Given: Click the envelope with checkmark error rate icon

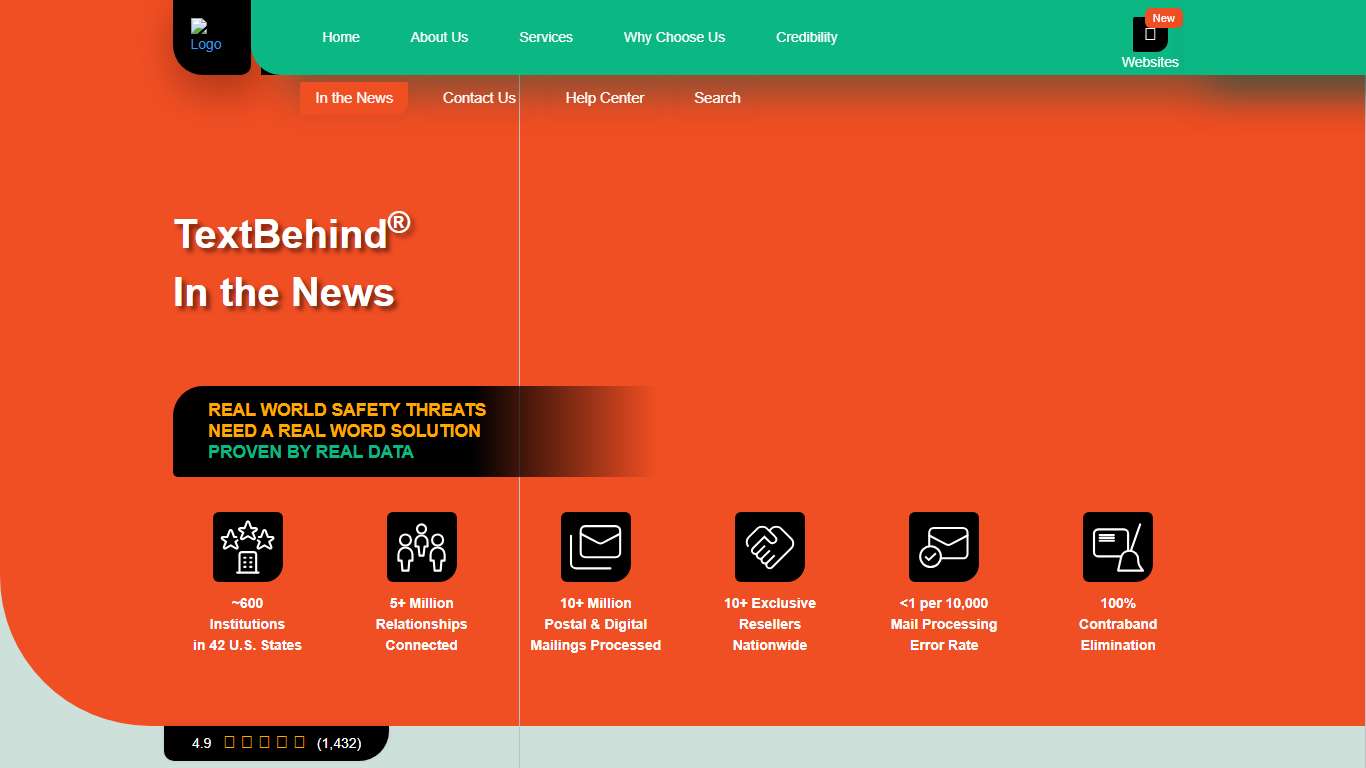Looking at the screenshot, I should [x=944, y=547].
